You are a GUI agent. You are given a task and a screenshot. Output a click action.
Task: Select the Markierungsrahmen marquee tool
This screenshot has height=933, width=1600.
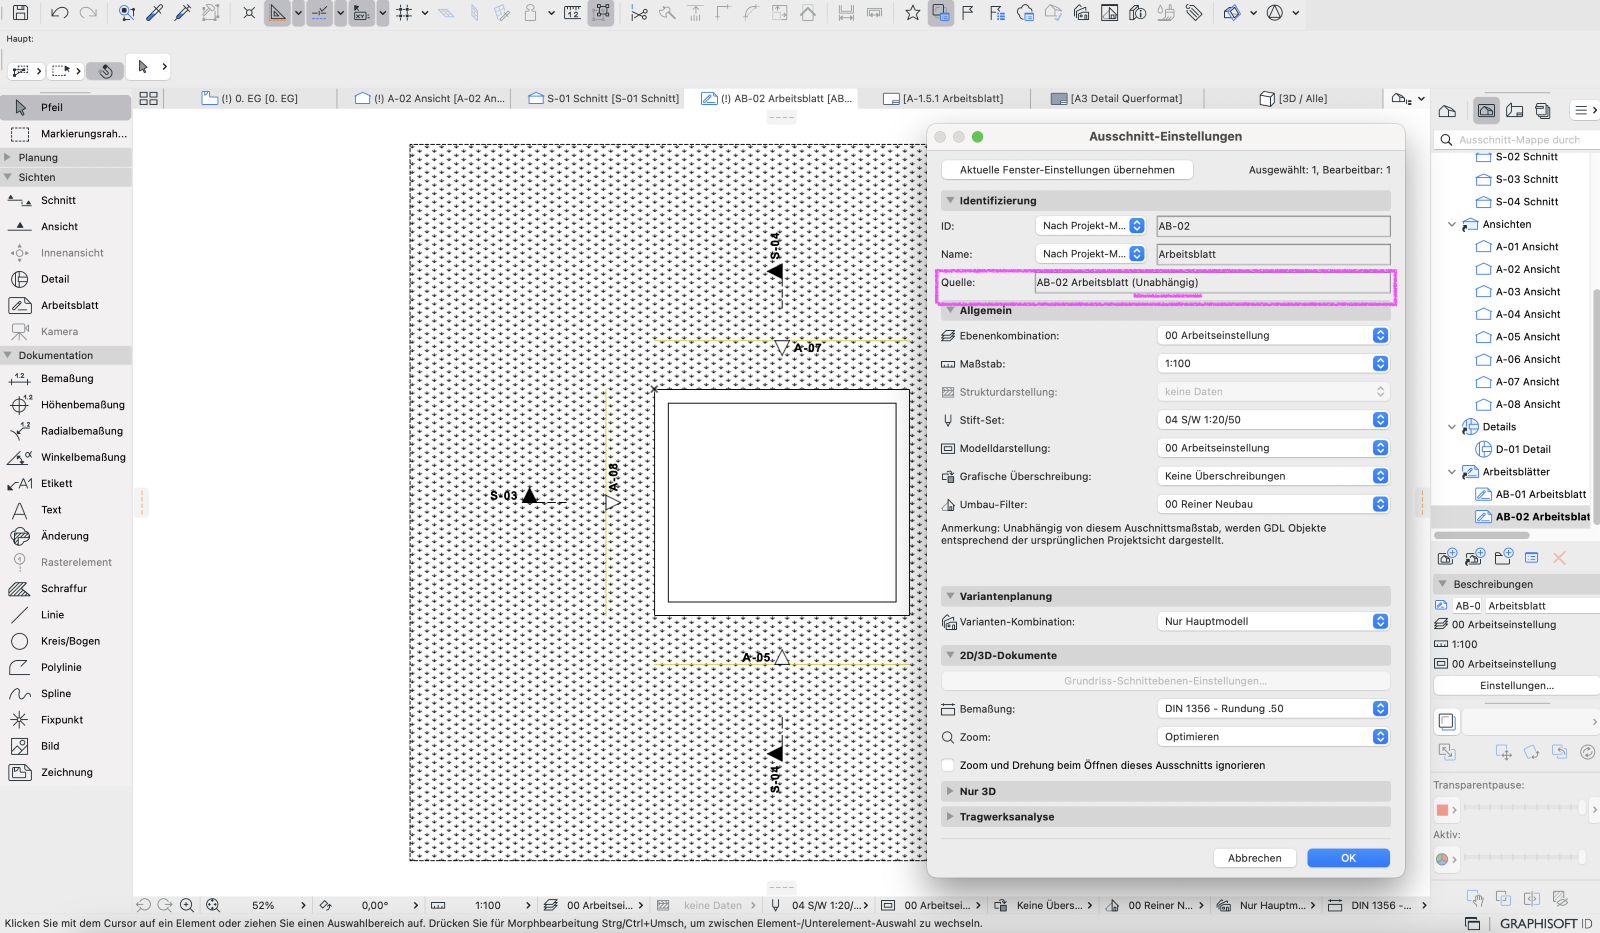coord(66,133)
